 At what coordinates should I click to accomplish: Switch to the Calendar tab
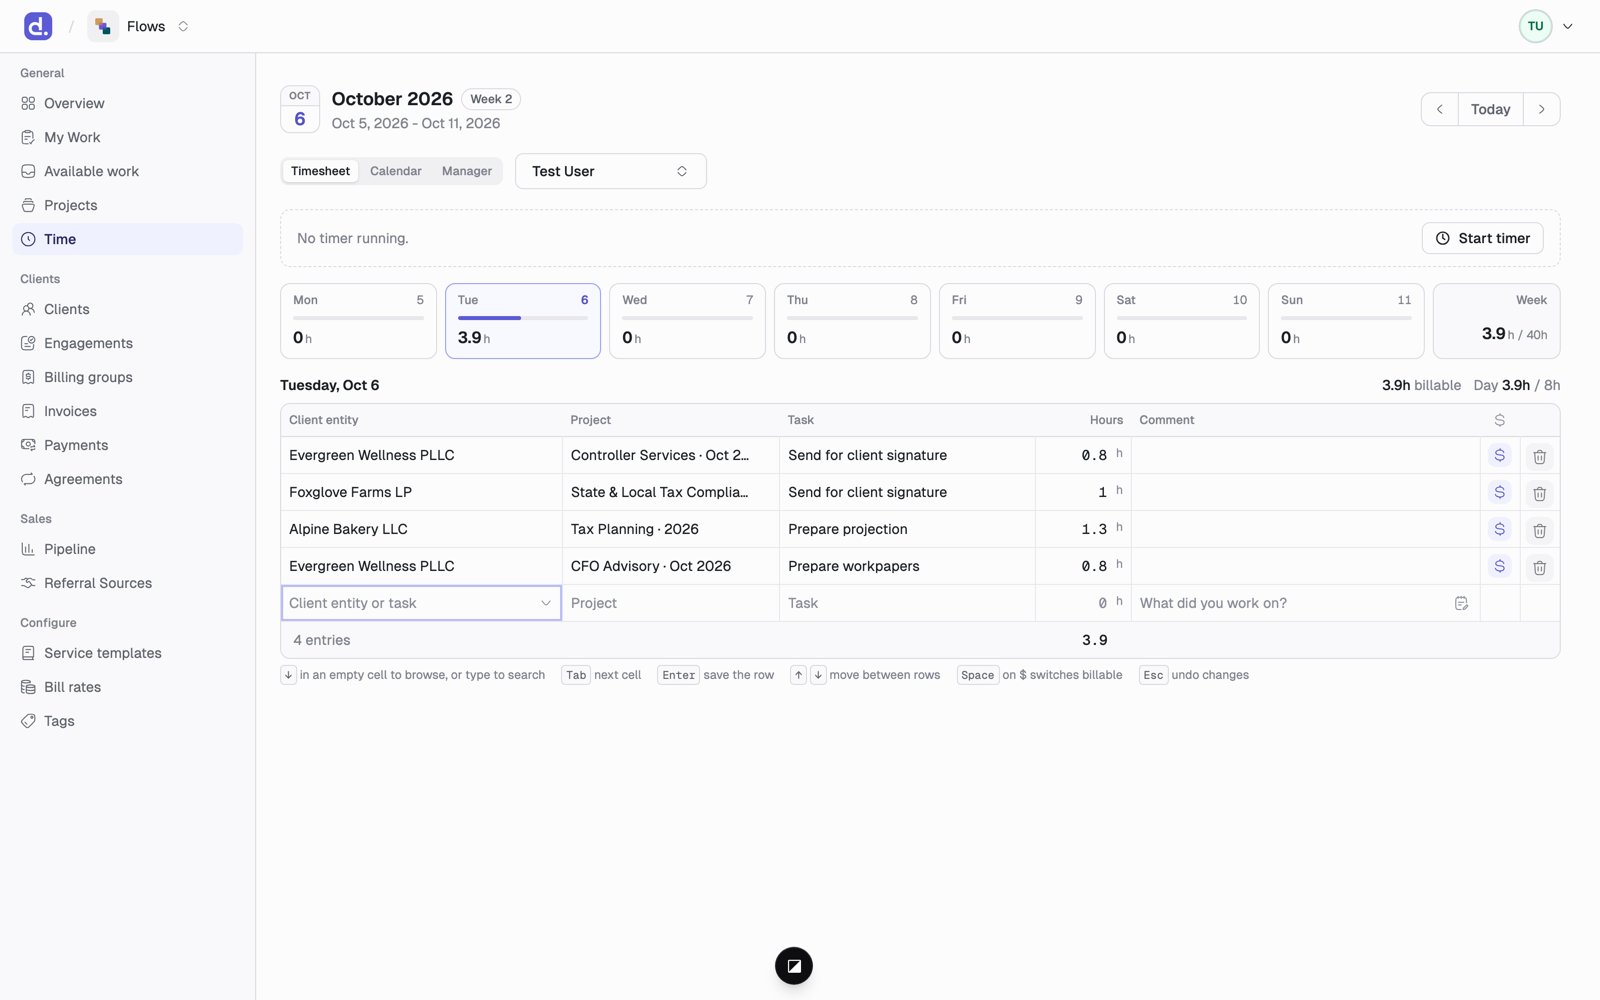coord(396,171)
